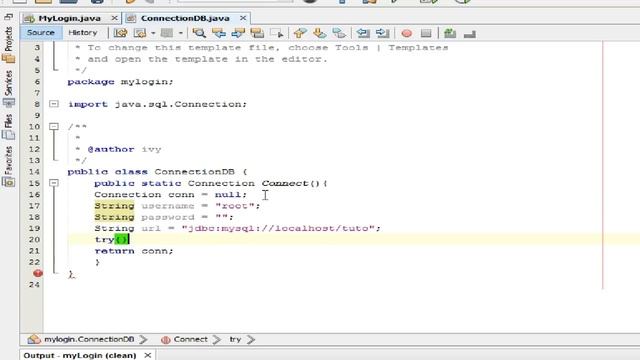Switch to History view

pos(83,33)
